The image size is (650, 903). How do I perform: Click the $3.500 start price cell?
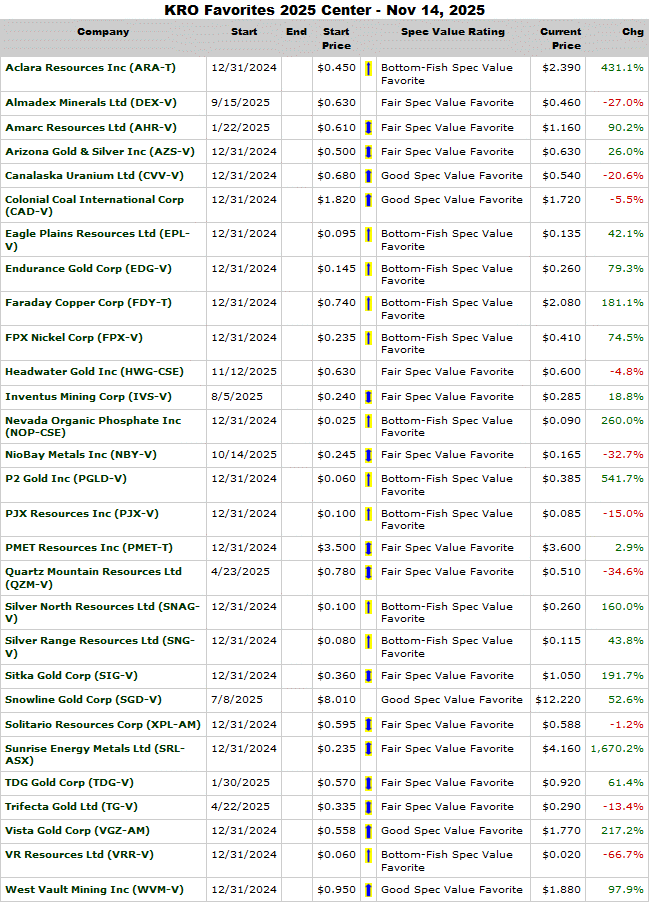[336, 548]
